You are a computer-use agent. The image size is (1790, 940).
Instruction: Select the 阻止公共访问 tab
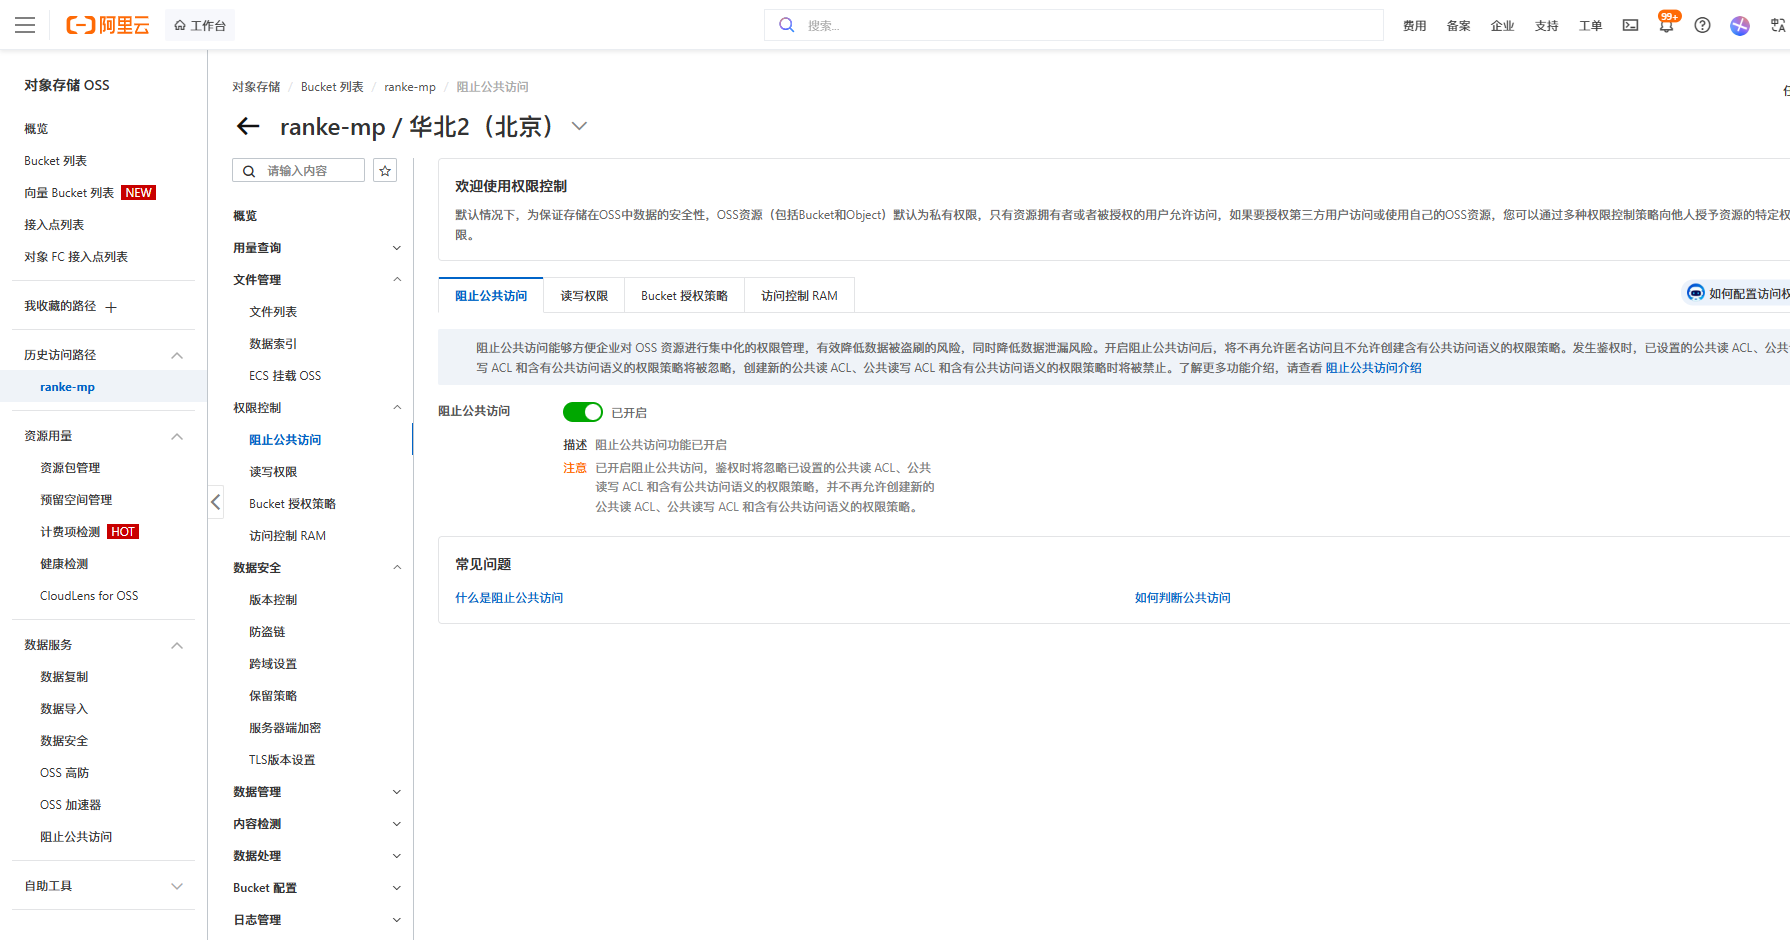(491, 296)
